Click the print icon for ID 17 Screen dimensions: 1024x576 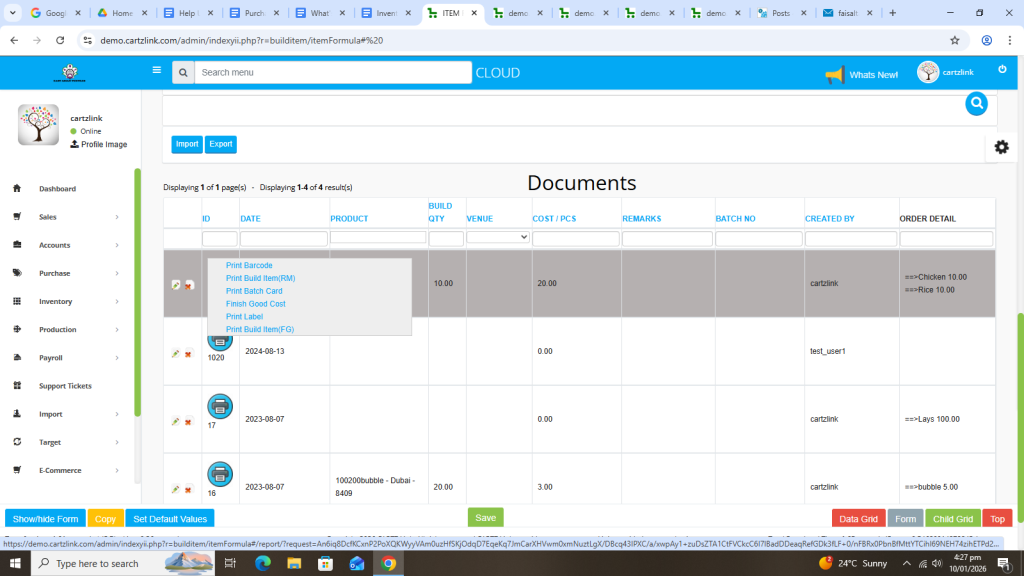220,406
